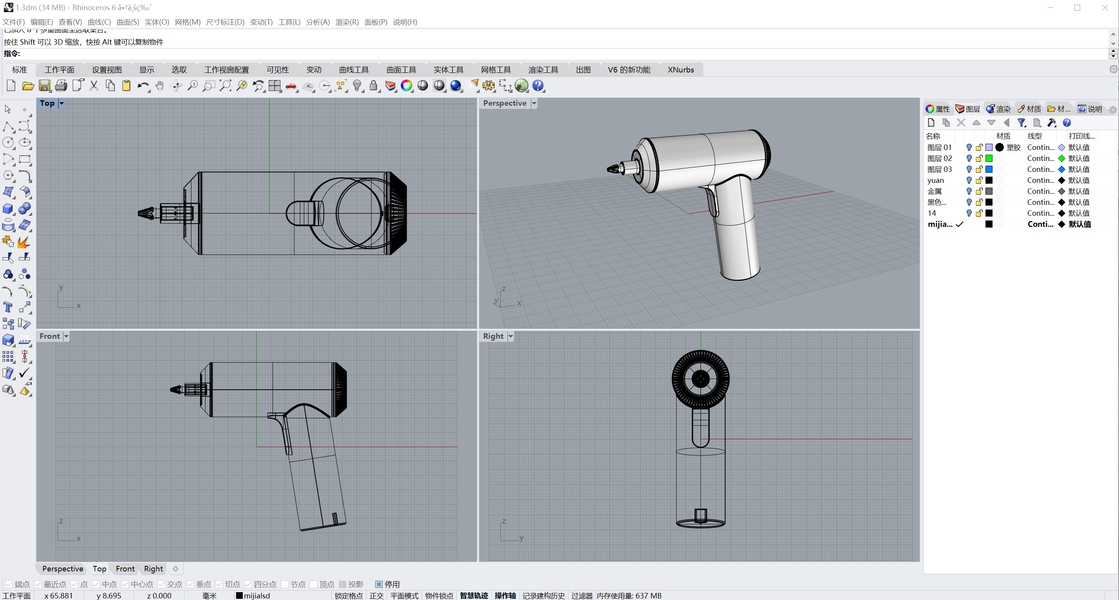Toggle the 中点 osnap checkbox

coord(96,584)
